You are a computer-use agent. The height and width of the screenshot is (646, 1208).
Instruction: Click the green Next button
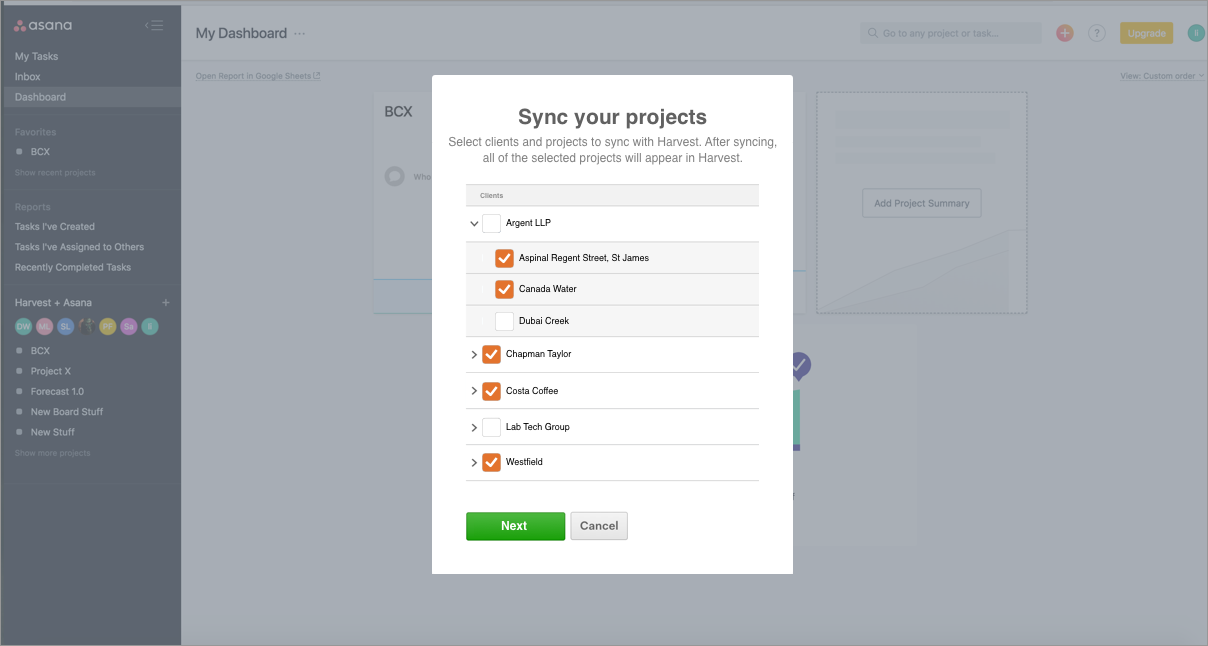(515, 526)
